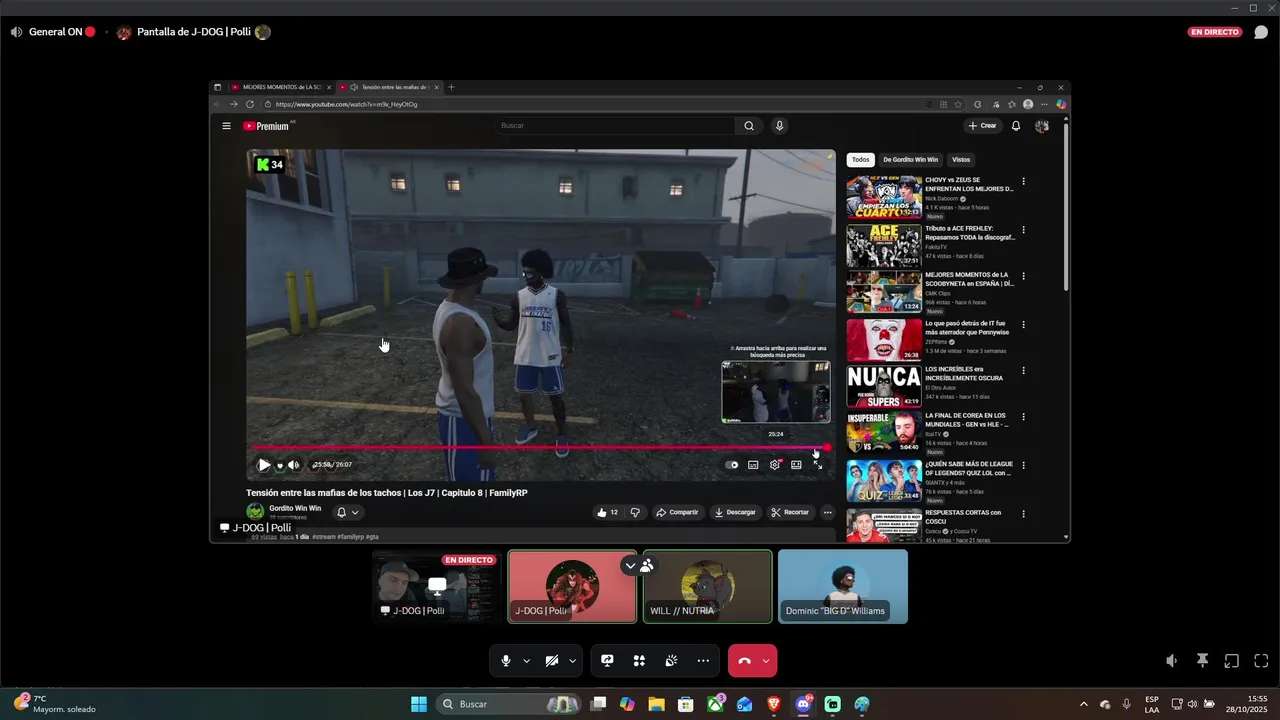The width and height of the screenshot is (1280, 720).
Task: Click Pantalla de J-DOG | Polli title
Action: (194, 32)
